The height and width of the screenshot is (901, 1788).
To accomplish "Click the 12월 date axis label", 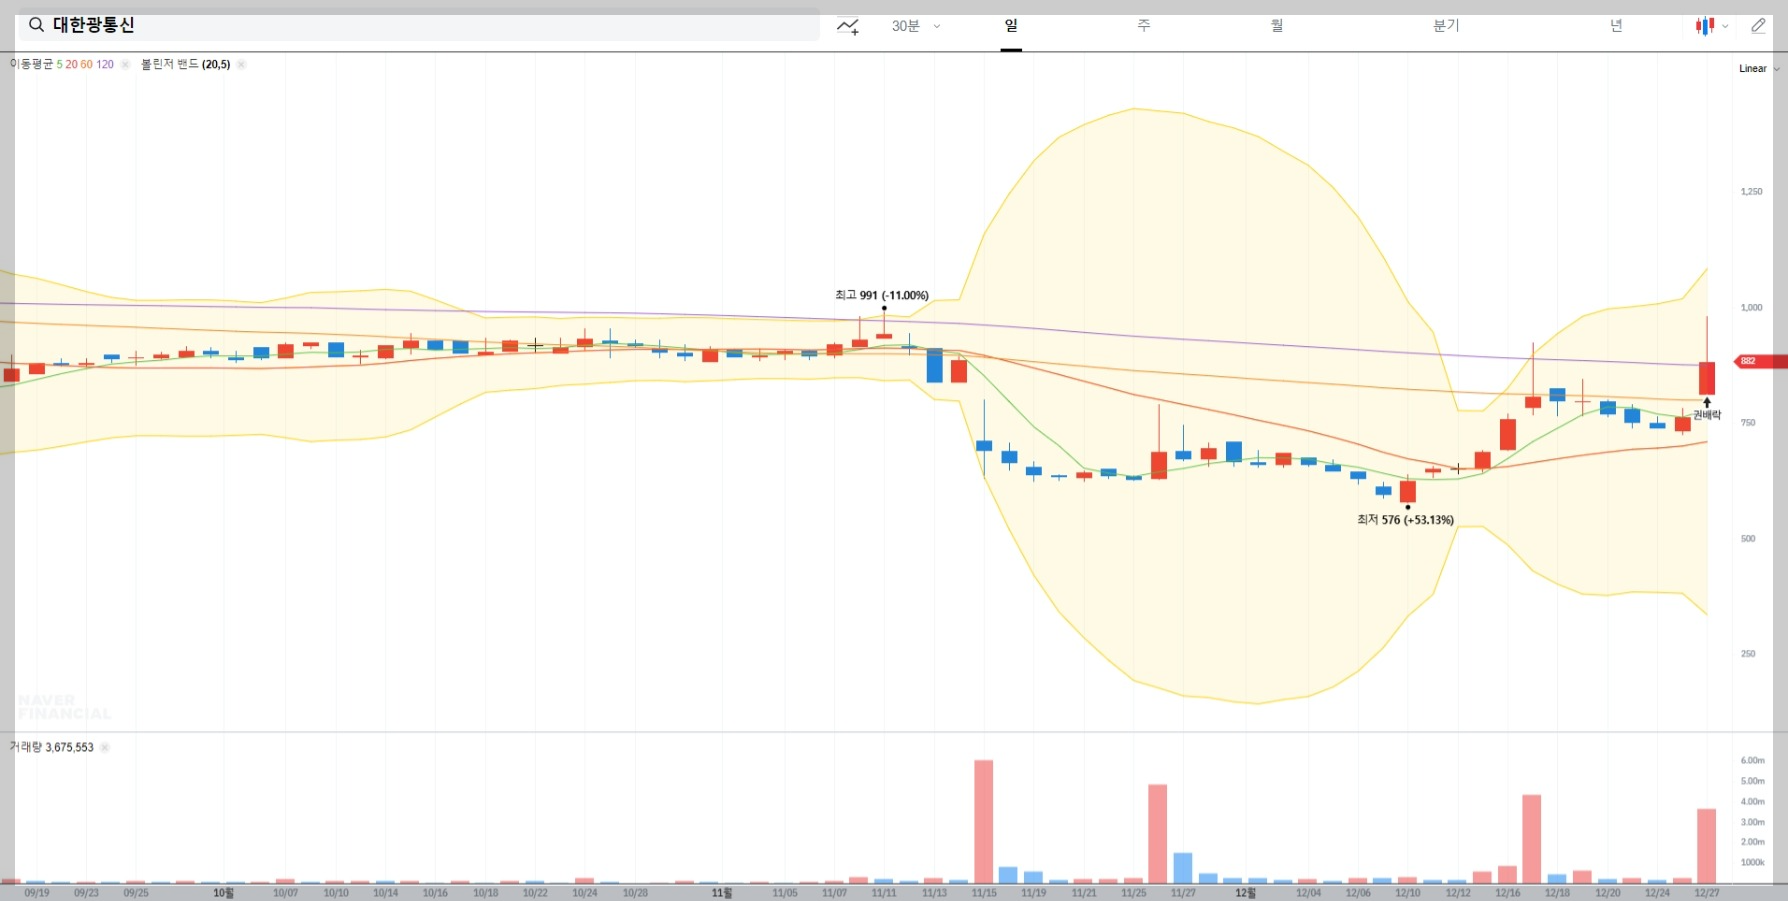I will [1245, 893].
